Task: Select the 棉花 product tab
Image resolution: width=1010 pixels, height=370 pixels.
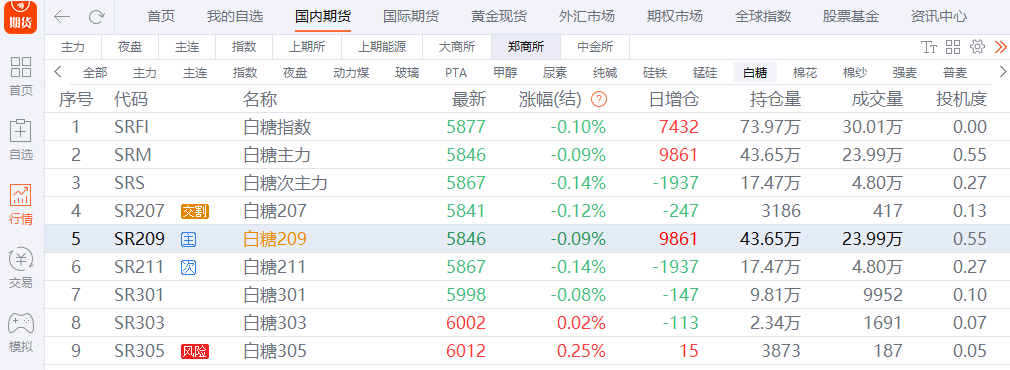Action: [805, 72]
